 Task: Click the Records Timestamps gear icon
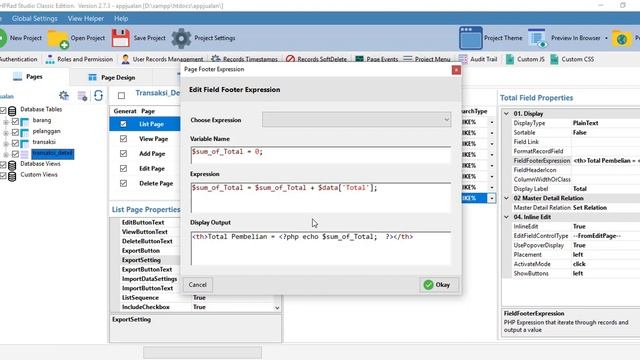216,59
